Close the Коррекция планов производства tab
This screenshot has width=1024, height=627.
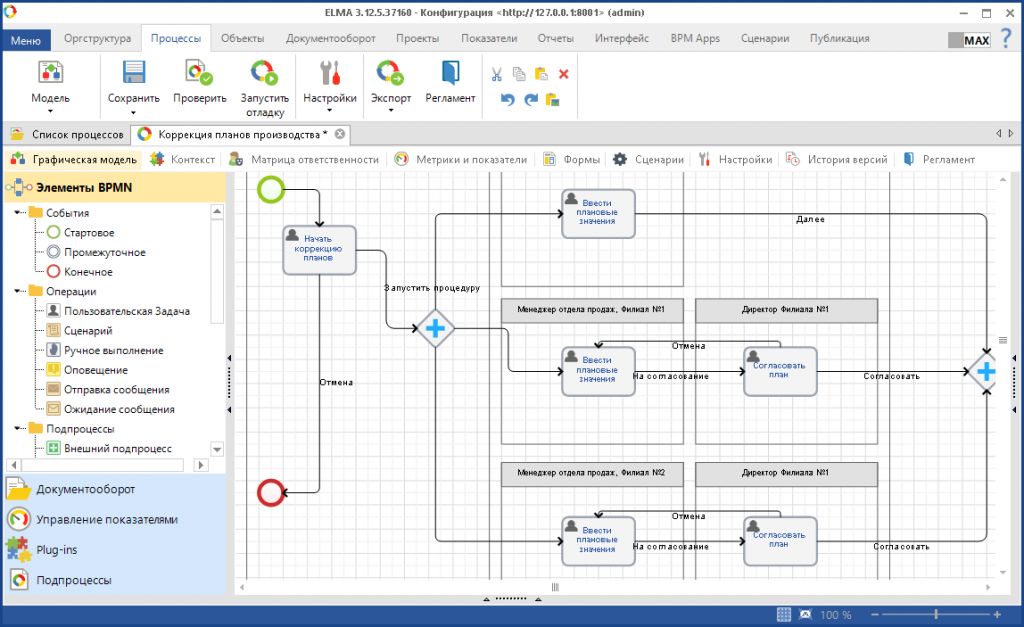pos(340,134)
